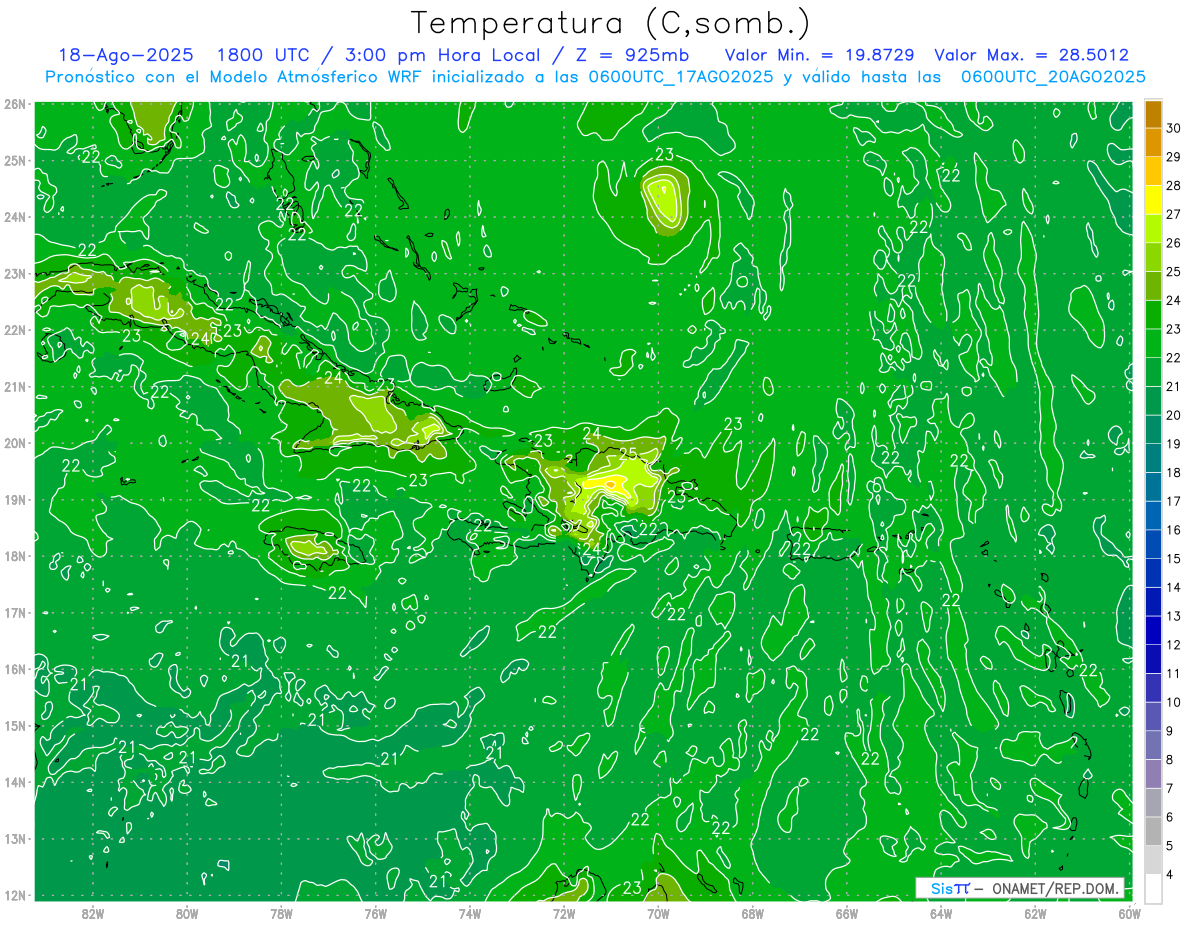Click the longitude axis label "72W"
The width and height of the screenshot is (1200, 927).
click(x=563, y=913)
